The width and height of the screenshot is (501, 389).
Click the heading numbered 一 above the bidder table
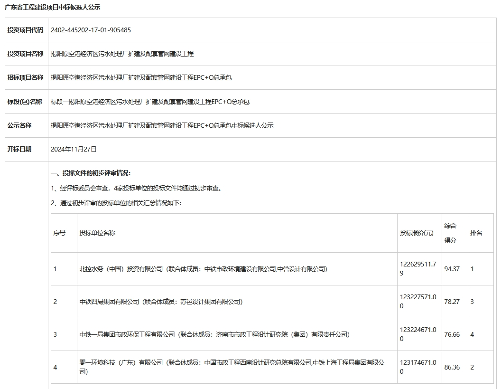(91, 173)
